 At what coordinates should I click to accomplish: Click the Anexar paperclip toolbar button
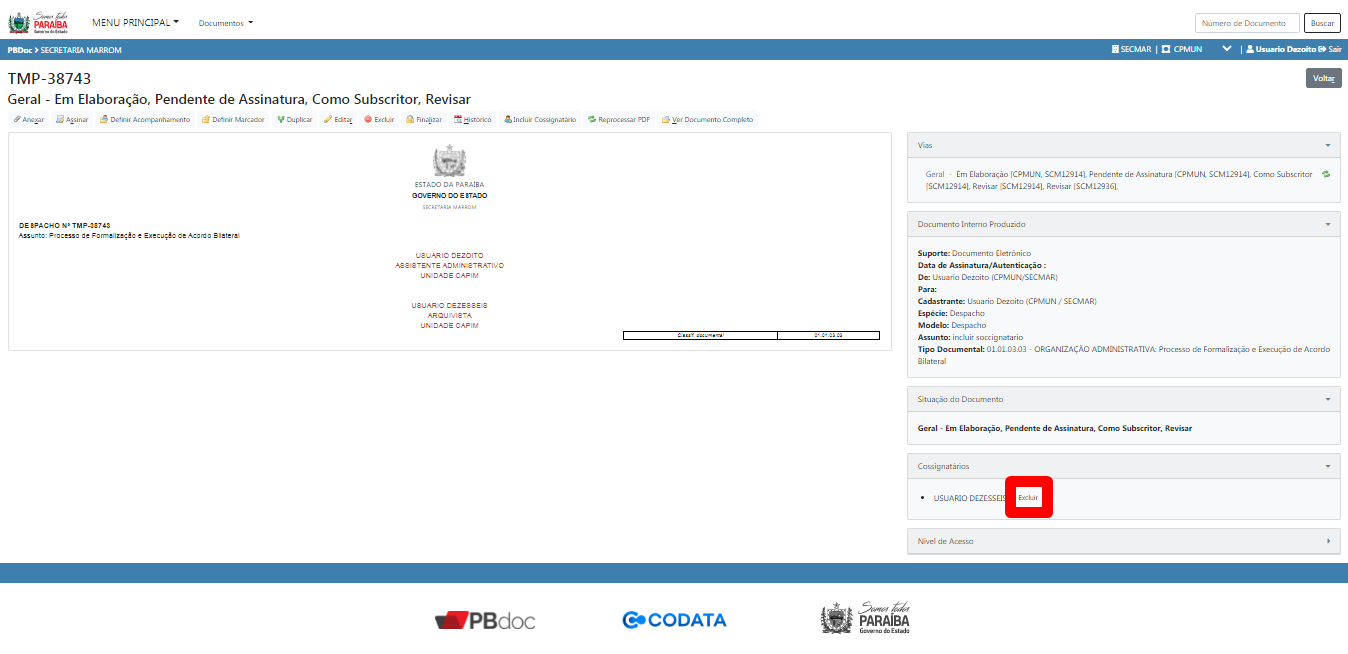pyautogui.click(x=28, y=120)
